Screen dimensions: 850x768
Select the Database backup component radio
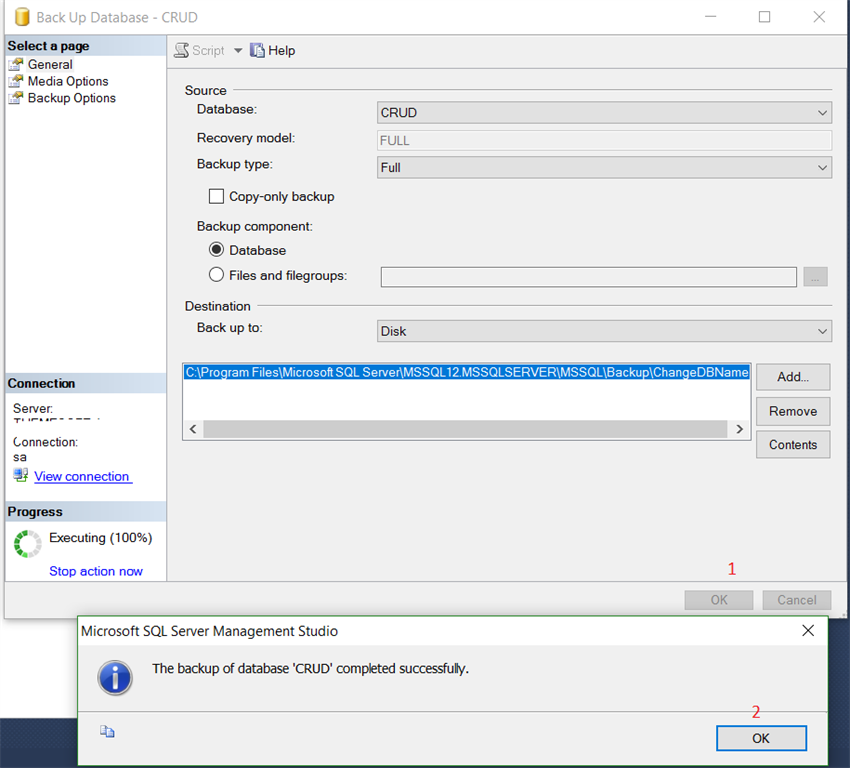216,249
